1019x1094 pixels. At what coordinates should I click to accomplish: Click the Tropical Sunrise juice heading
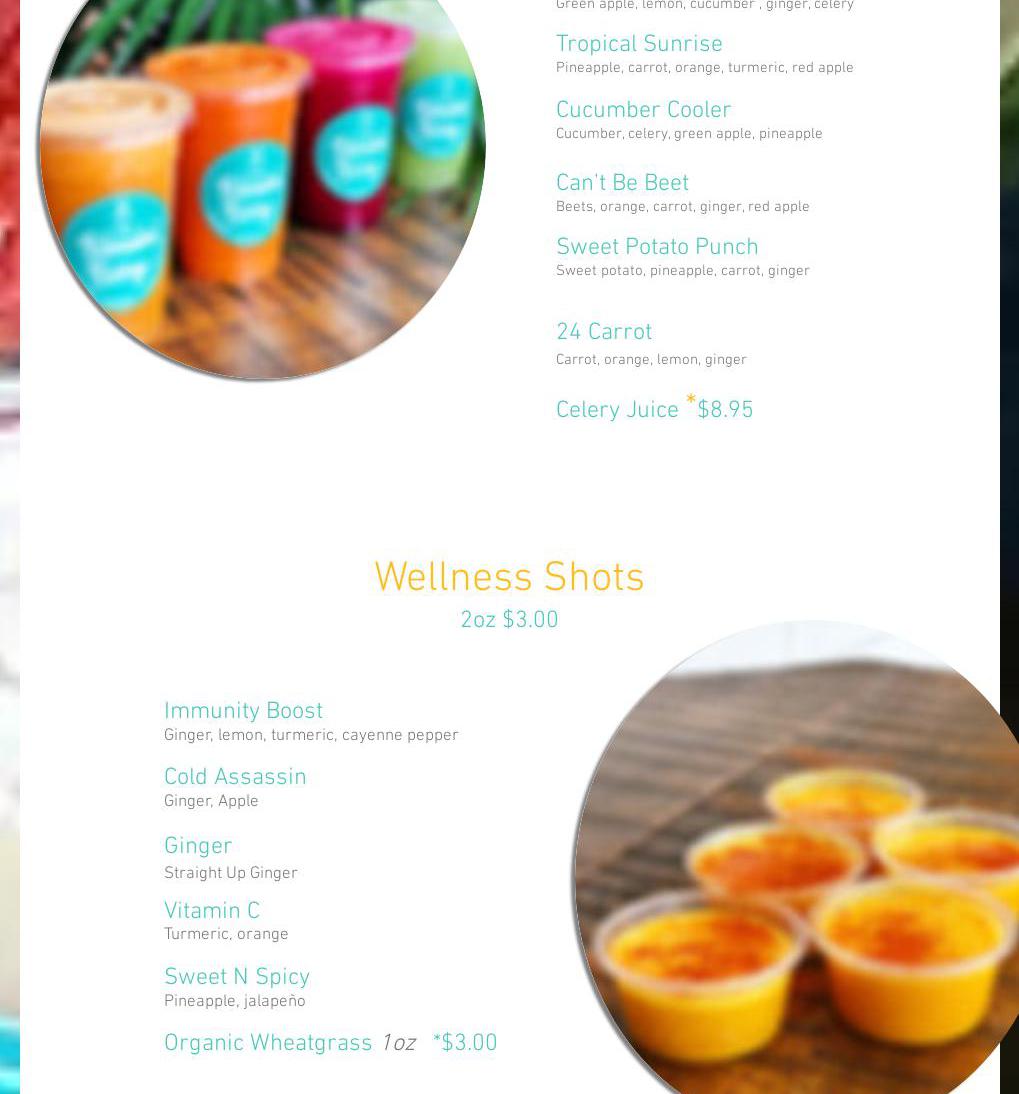(x=639, y=43)
